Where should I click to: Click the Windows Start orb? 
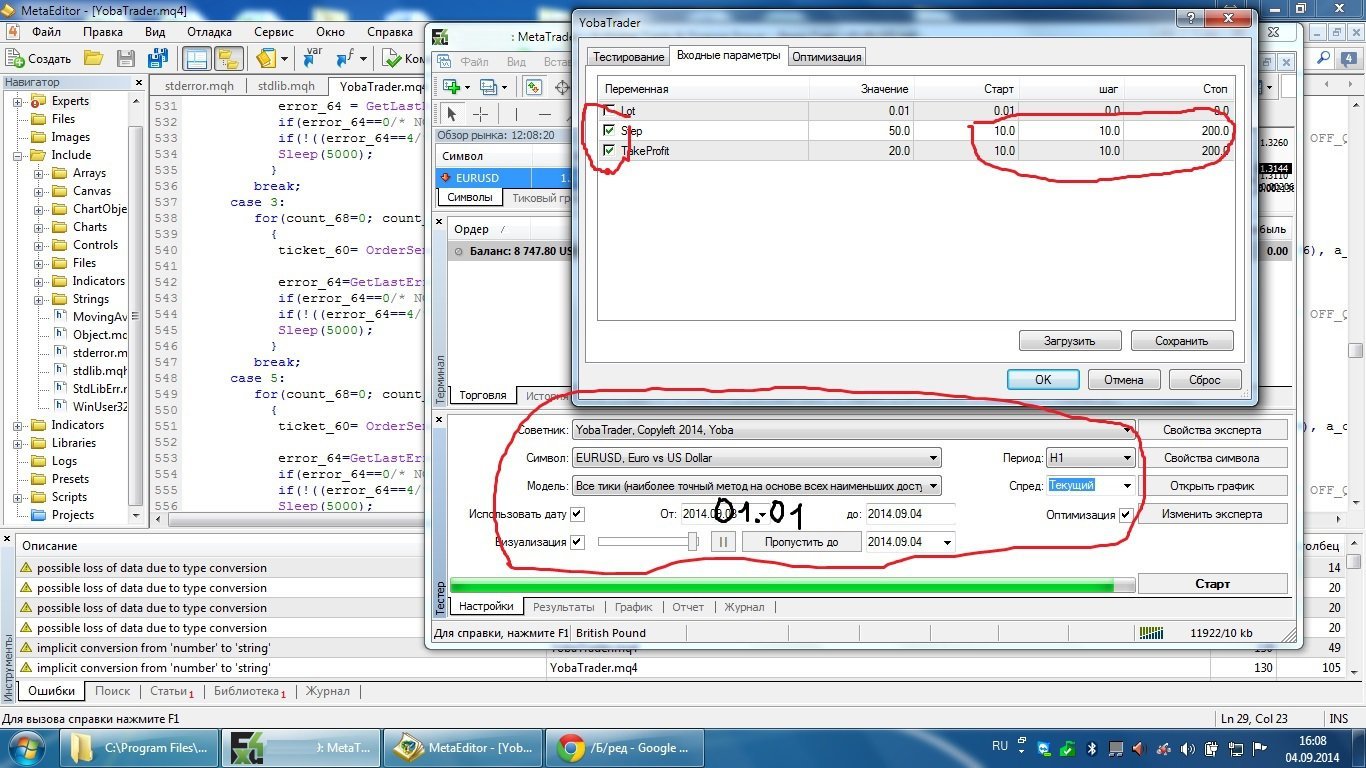[x=24, y=747]
